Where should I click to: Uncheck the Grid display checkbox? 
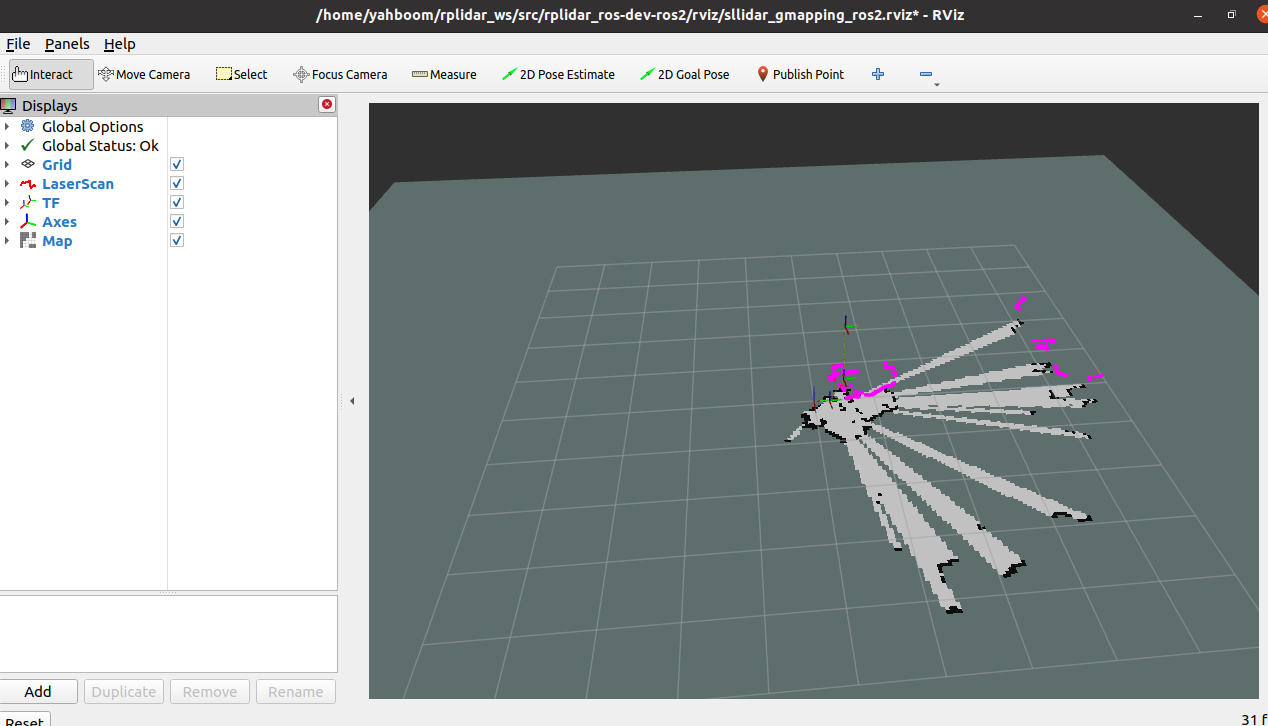click(x=177, y=164)
